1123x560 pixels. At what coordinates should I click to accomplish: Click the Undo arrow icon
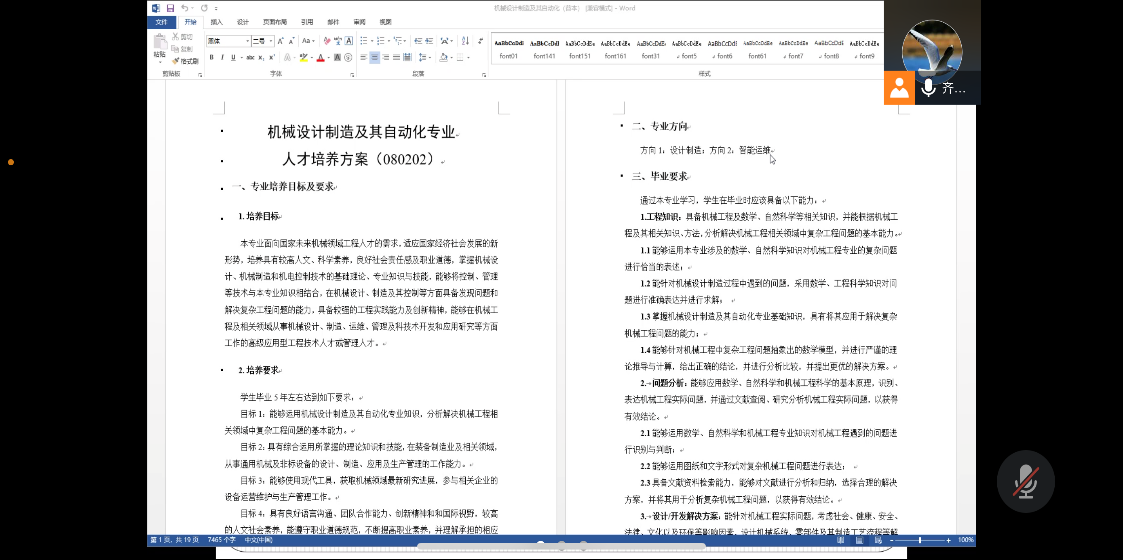185,8
